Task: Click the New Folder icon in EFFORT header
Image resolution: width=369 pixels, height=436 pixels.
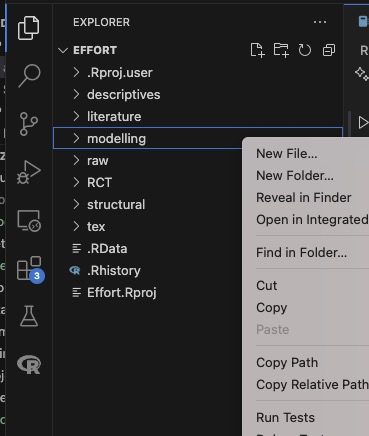Action: (281, 50)
